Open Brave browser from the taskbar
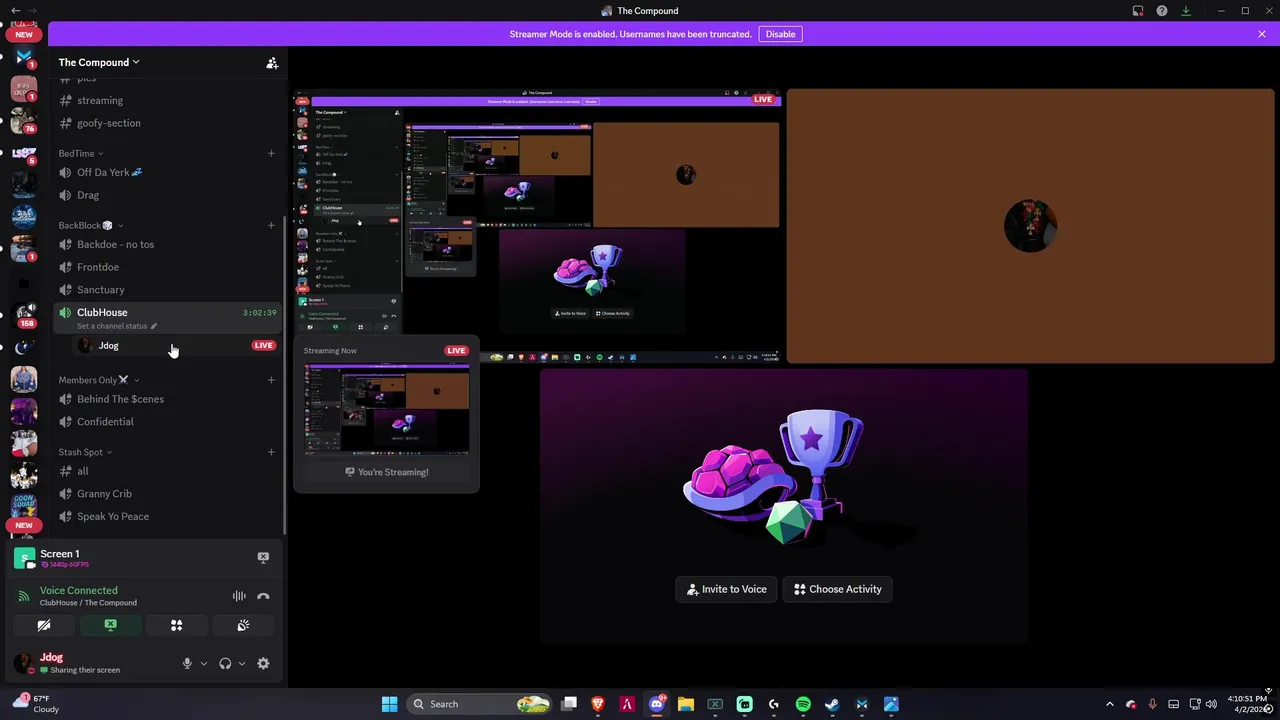1280x720 pixels. [598, 704]
